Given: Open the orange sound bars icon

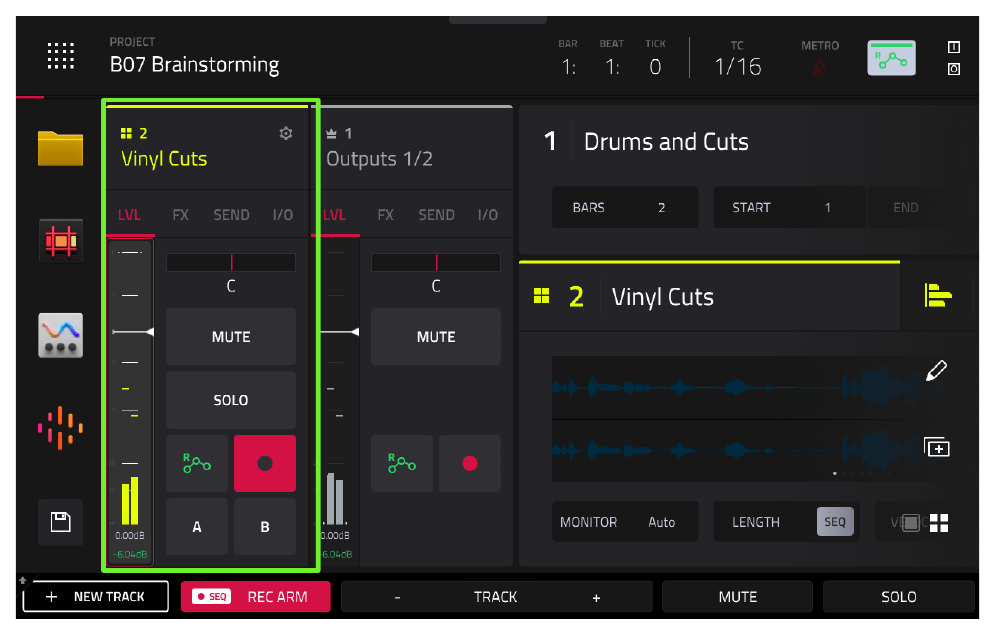Looking at the screenshot, I should [60, 428].
